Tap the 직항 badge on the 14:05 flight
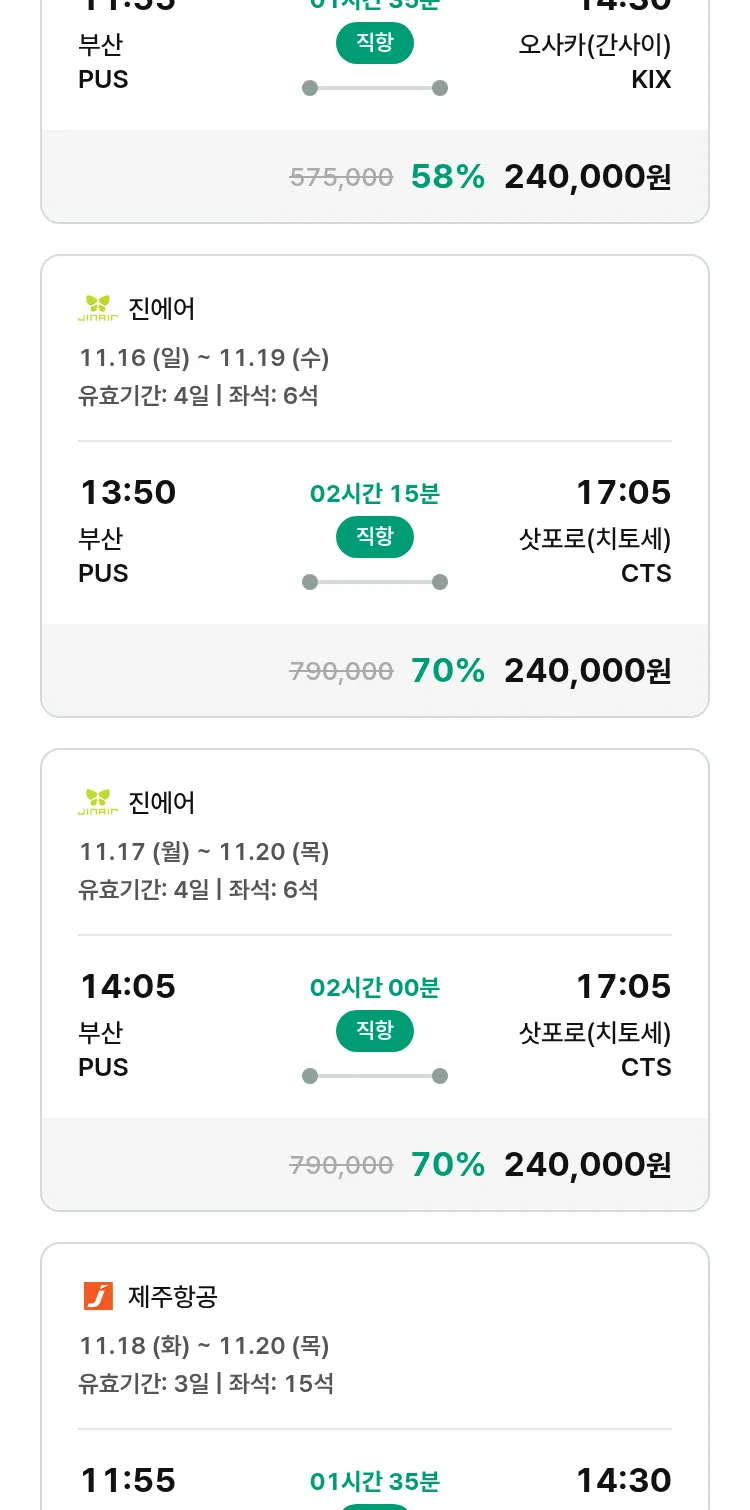The width and height of the screenshot is (750, 1510). coord(375,1032)
